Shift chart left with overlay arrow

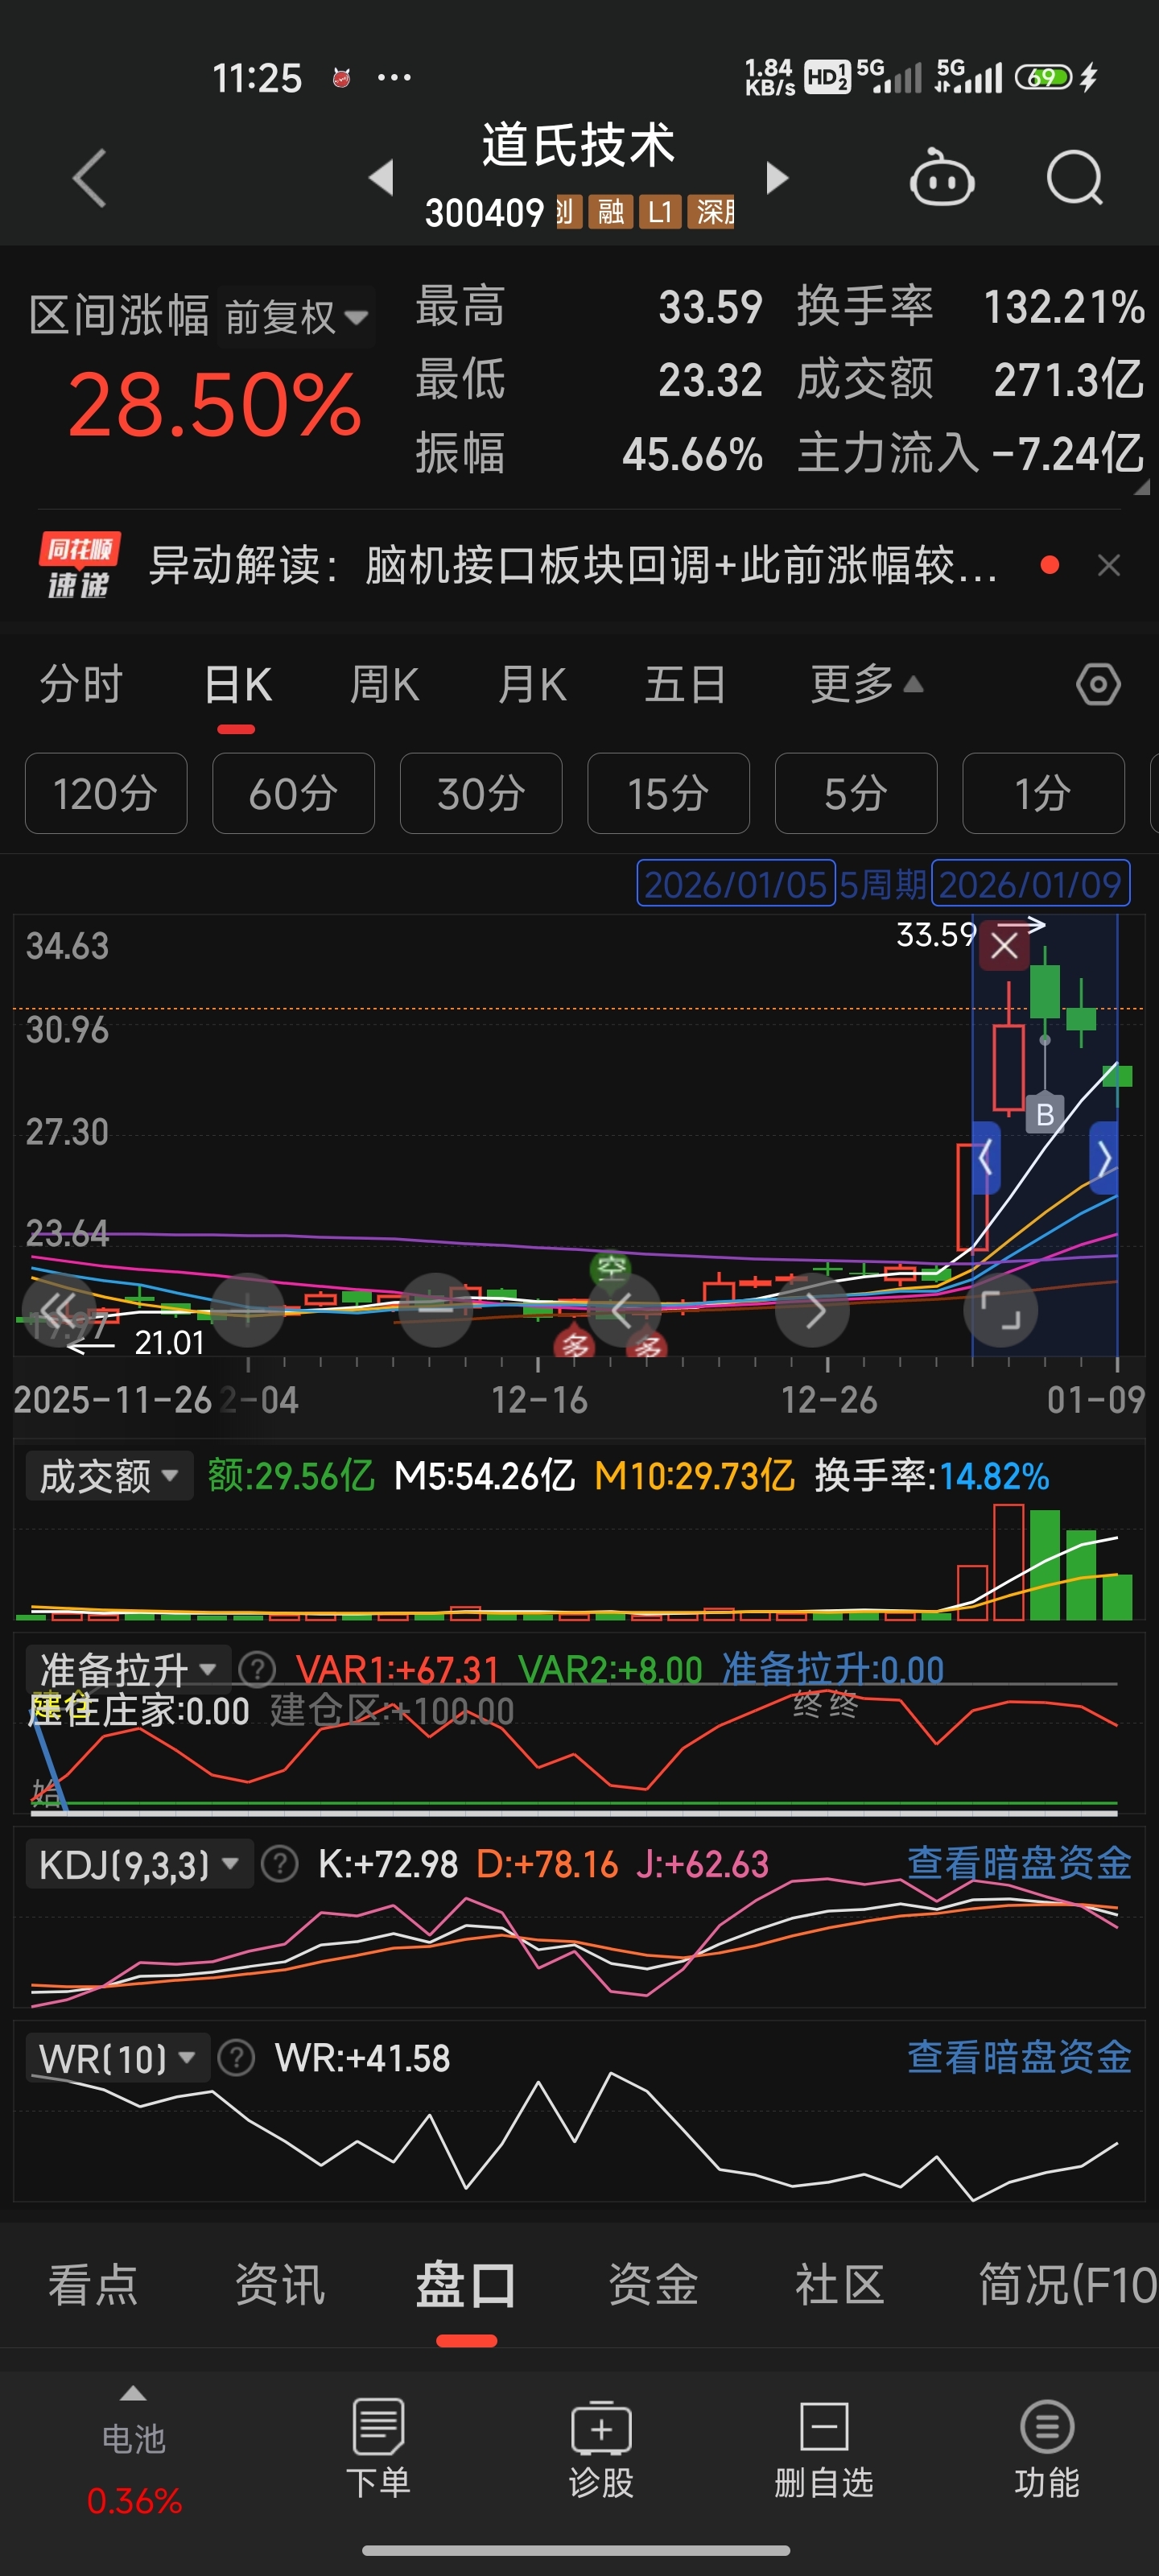[623, 1309]
